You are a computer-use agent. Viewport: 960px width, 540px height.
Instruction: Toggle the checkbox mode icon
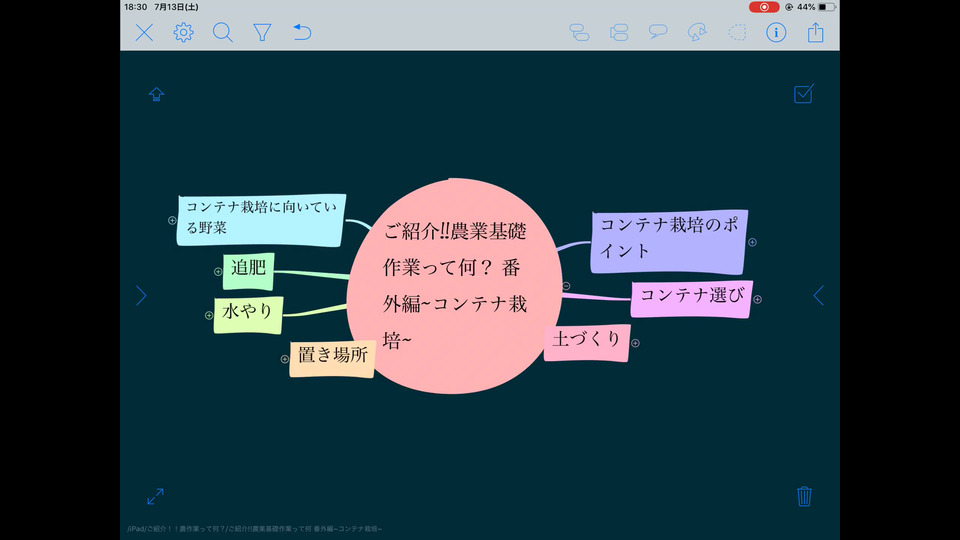803,94
